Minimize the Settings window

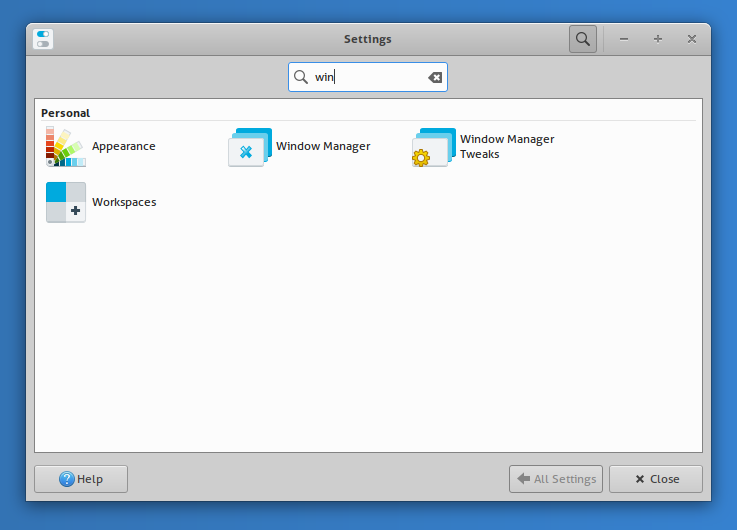pyautogui.click(x=624, y=39)
